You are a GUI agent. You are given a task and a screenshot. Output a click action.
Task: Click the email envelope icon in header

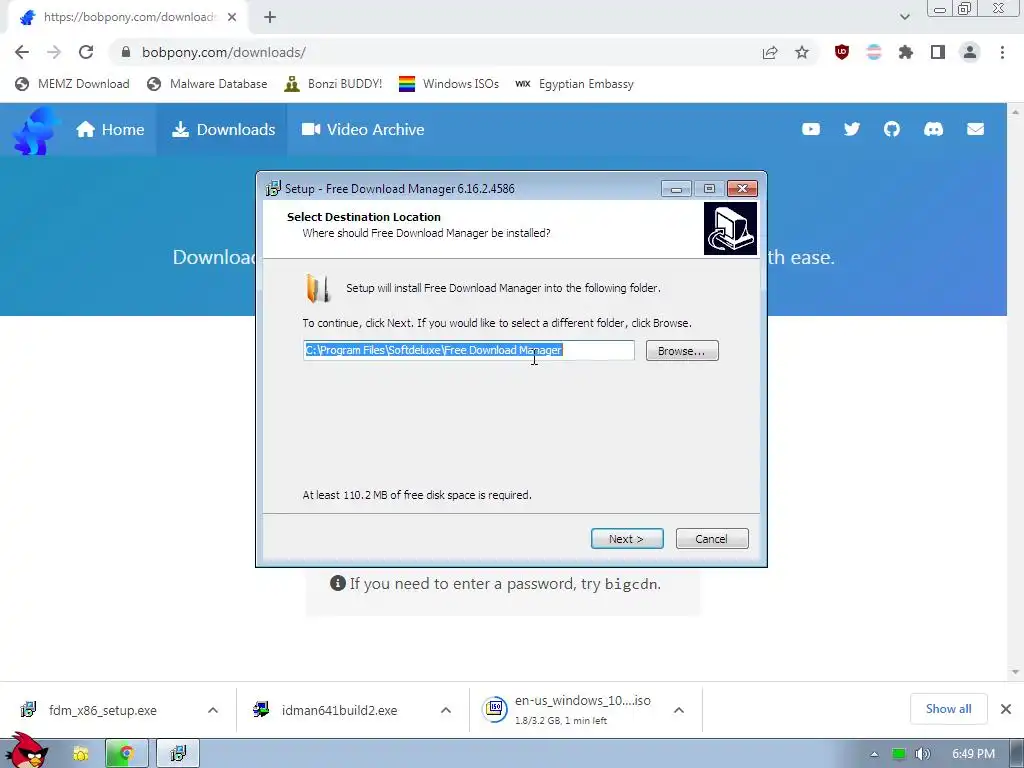pos(976,129)
